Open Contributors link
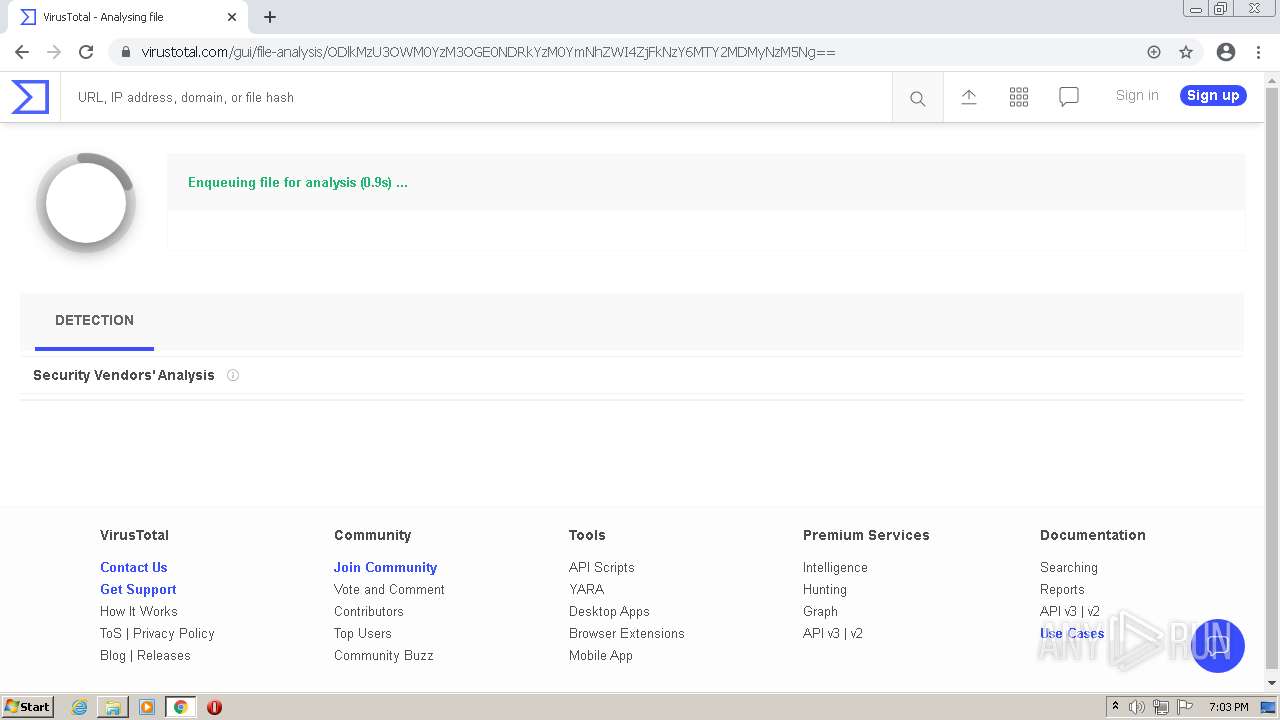This screenshot has width=1280, height=720. [369, 611]
